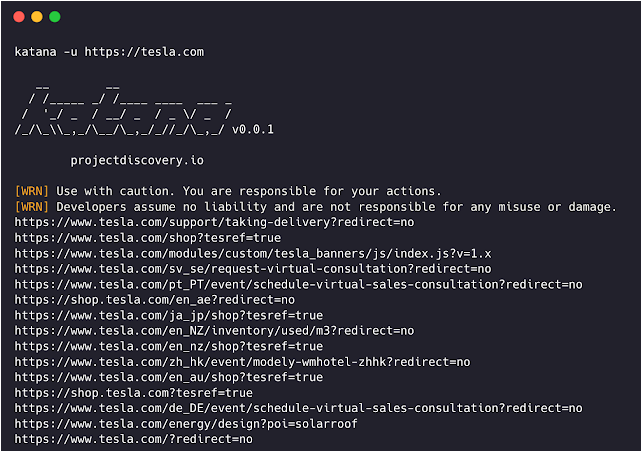Click the yellow minimize window button
Image resolution: width=642 pixels, height=452 pixels.
click(37, 17)
